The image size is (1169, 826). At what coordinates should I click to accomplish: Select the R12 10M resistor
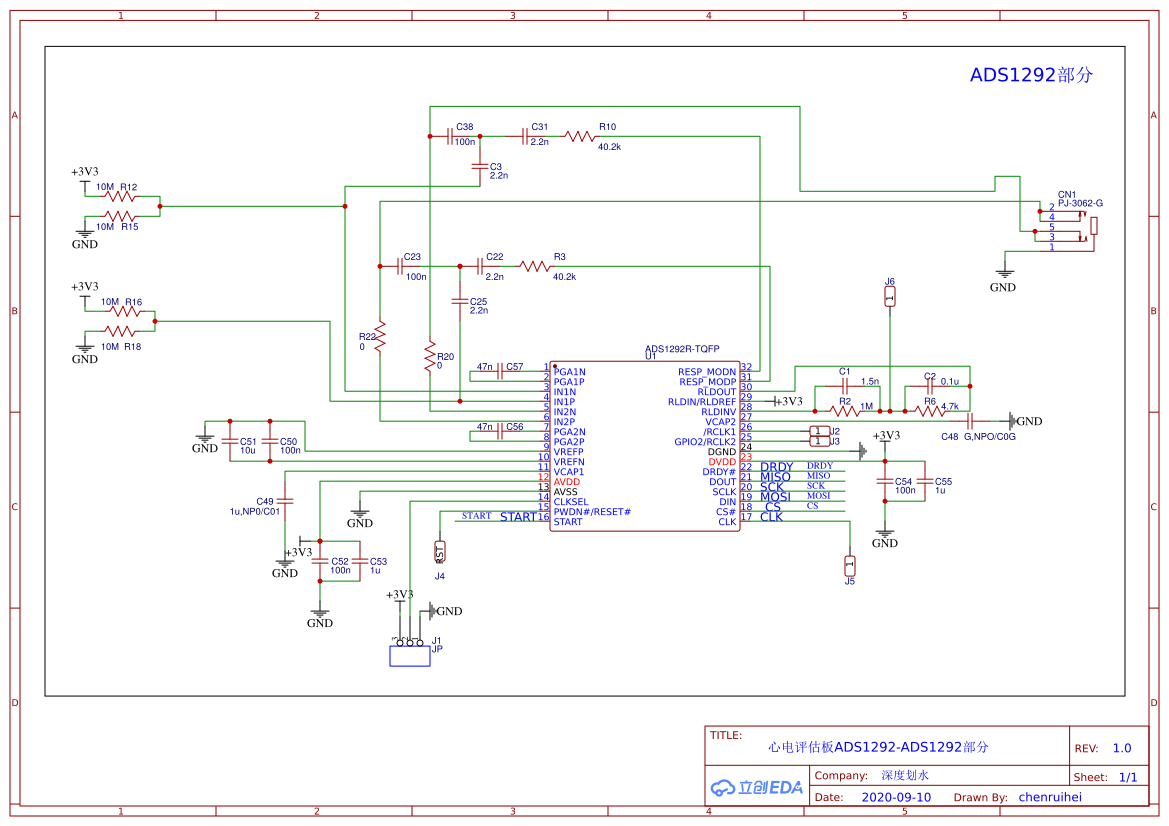(120, 197)
